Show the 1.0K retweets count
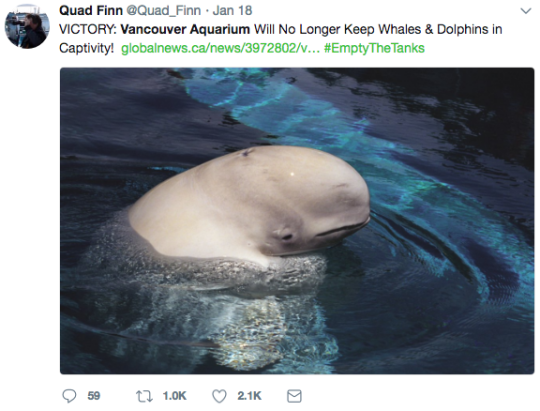540x411 pixels. pos(175,396)
